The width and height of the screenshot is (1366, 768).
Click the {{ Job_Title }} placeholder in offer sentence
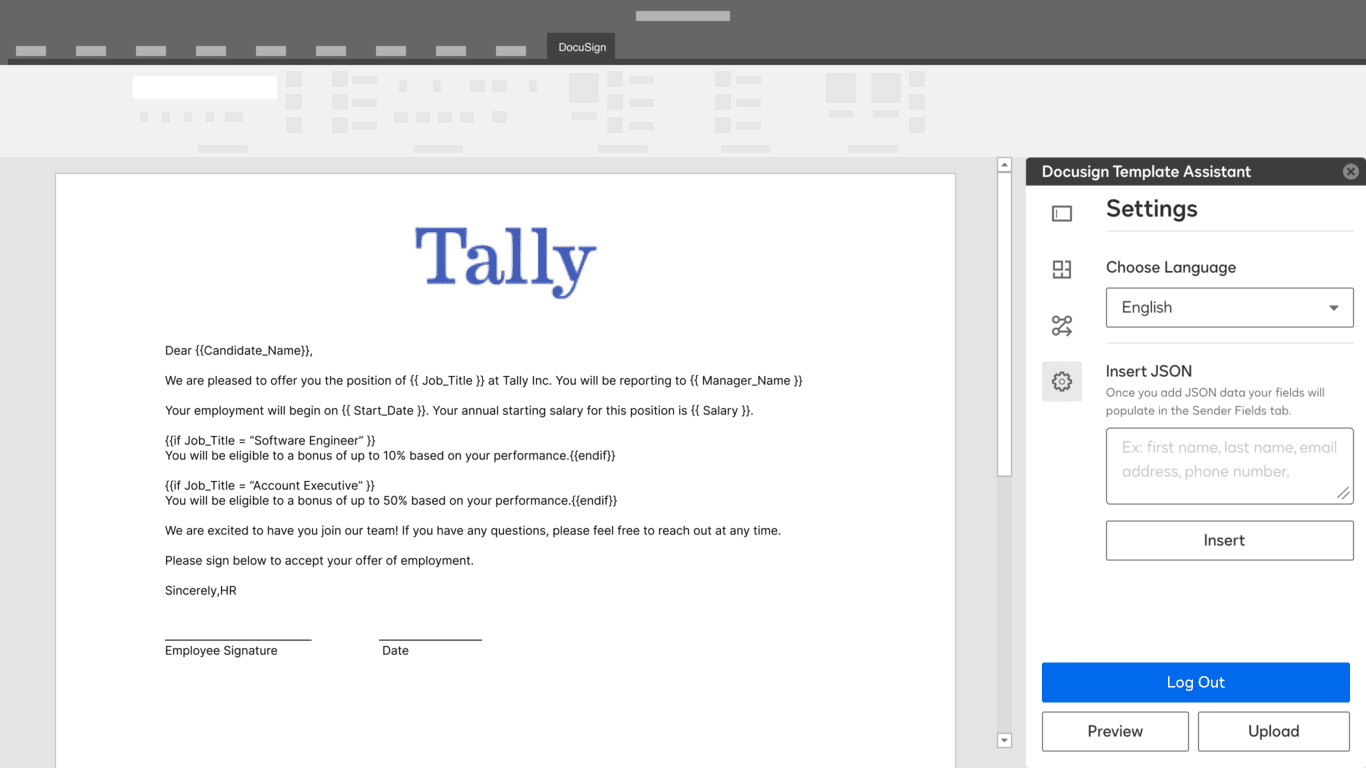[447, 381]
